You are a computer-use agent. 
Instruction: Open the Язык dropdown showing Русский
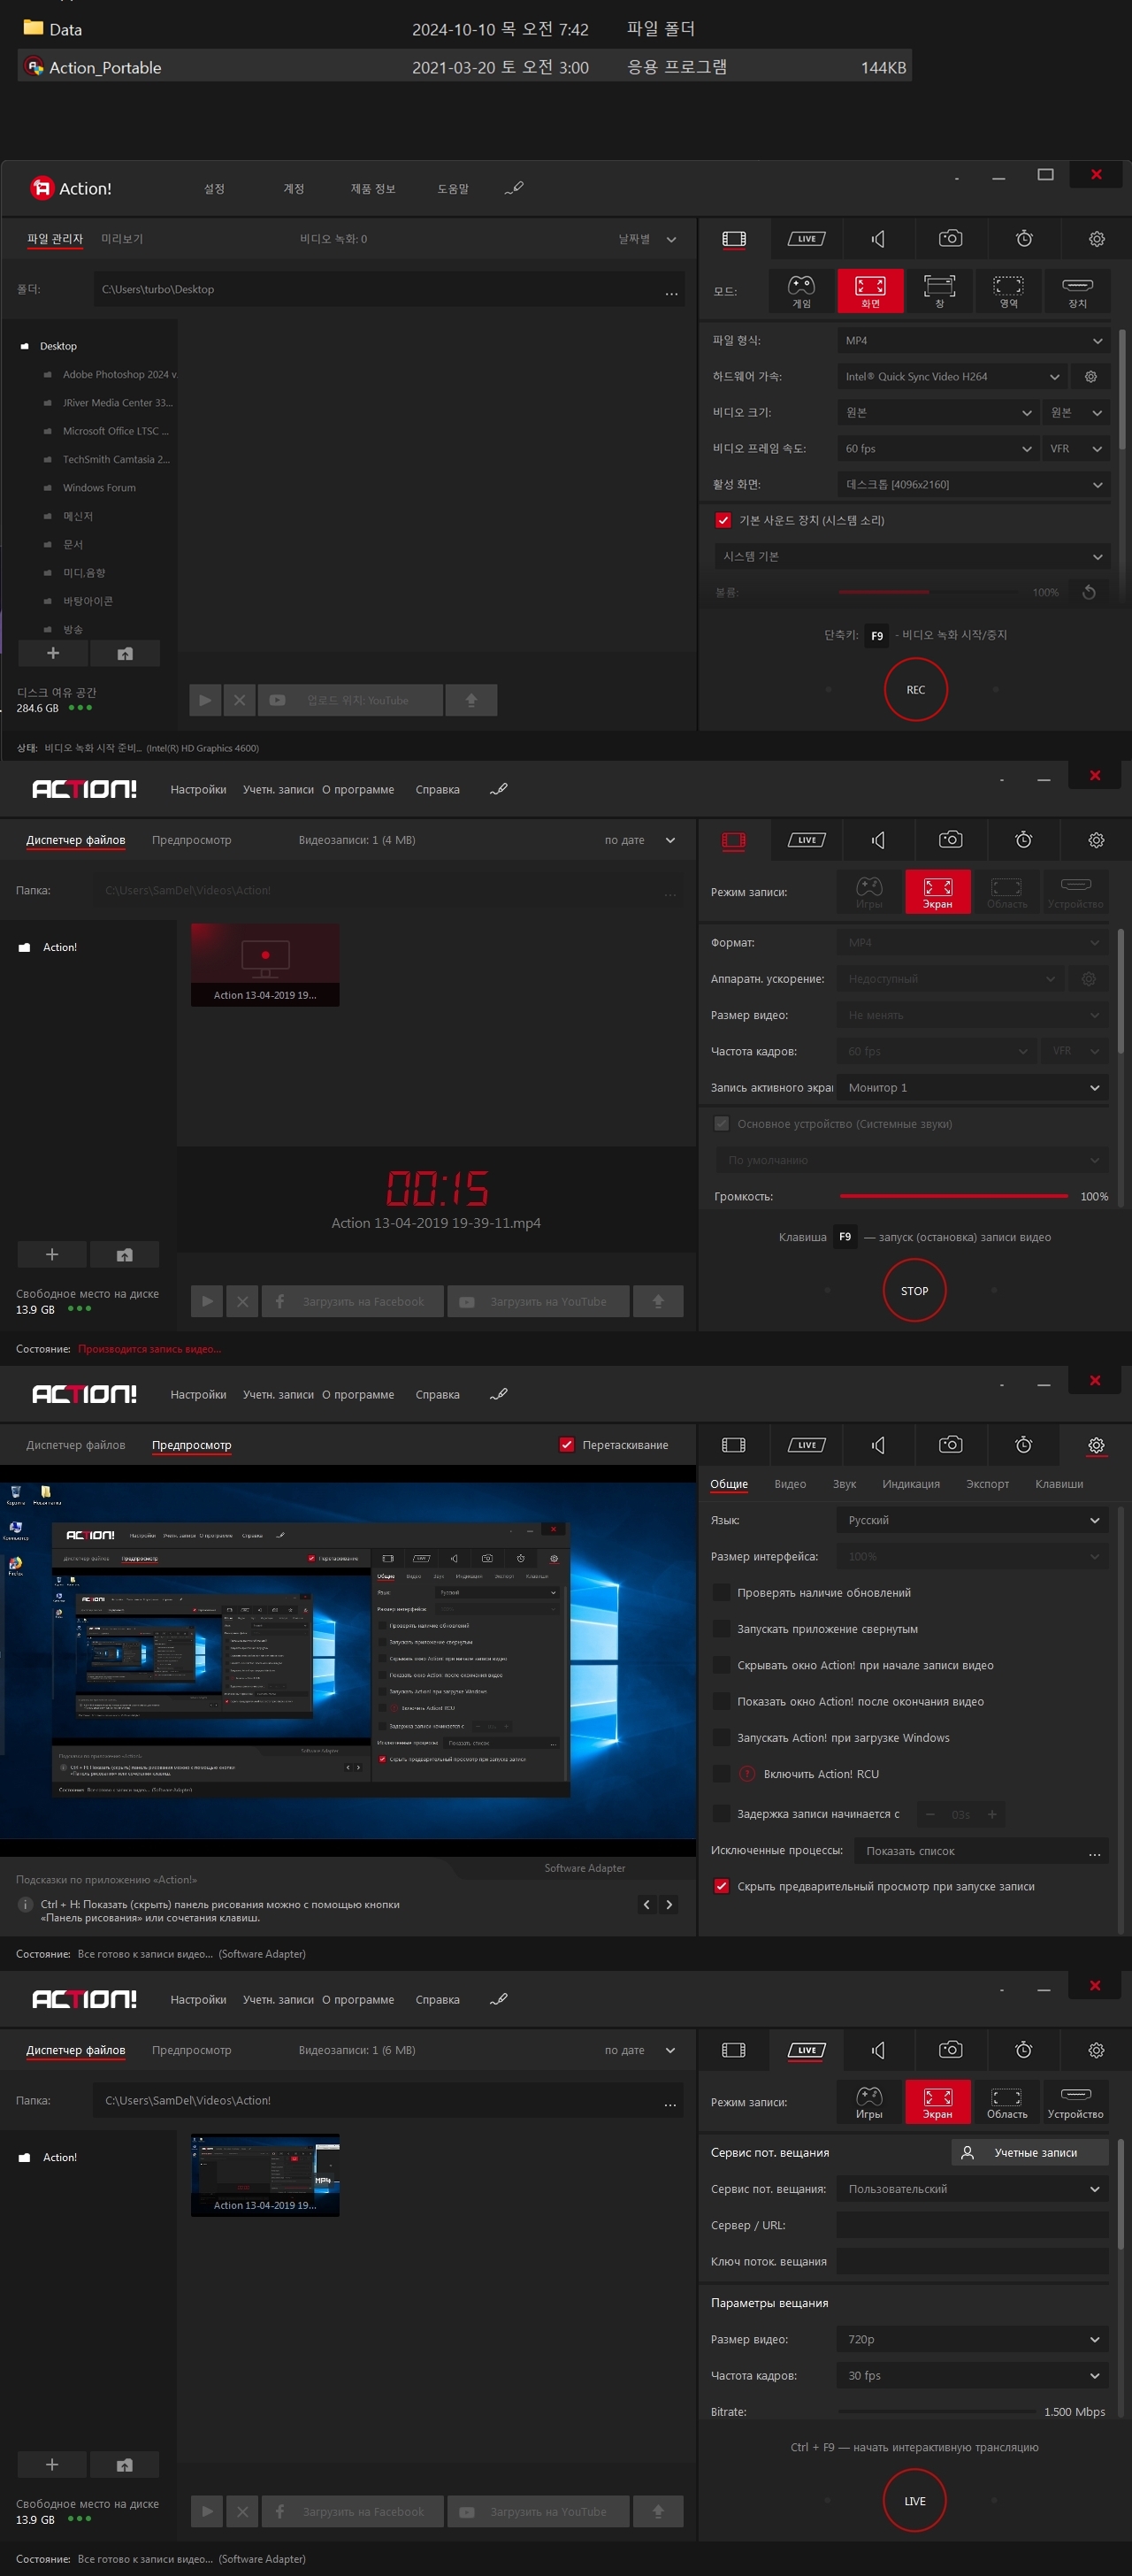972,1520
